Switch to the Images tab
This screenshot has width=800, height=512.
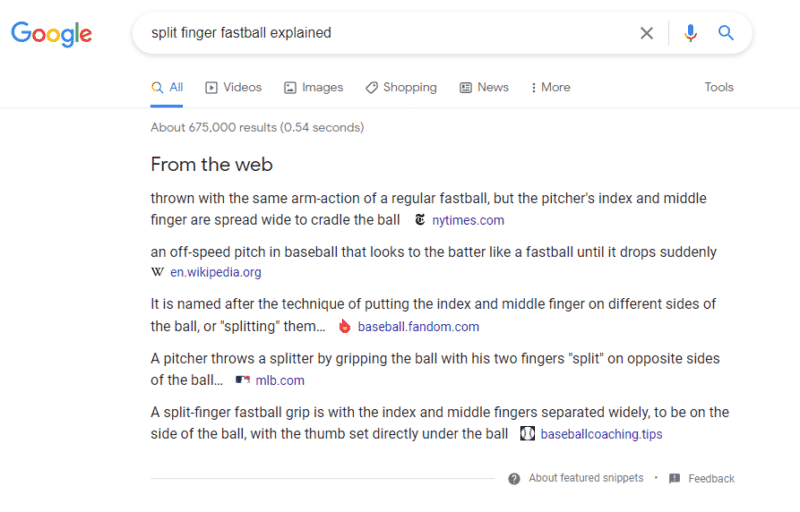[x=313, y=88]
